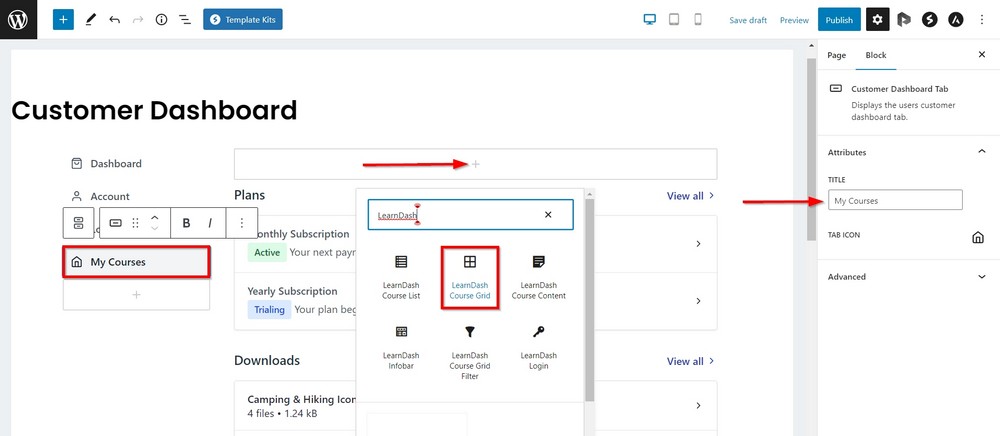This screenshot has height=436, width=1000.
Task: Toggle the block inserter plus button
Action: pos(63,20)
